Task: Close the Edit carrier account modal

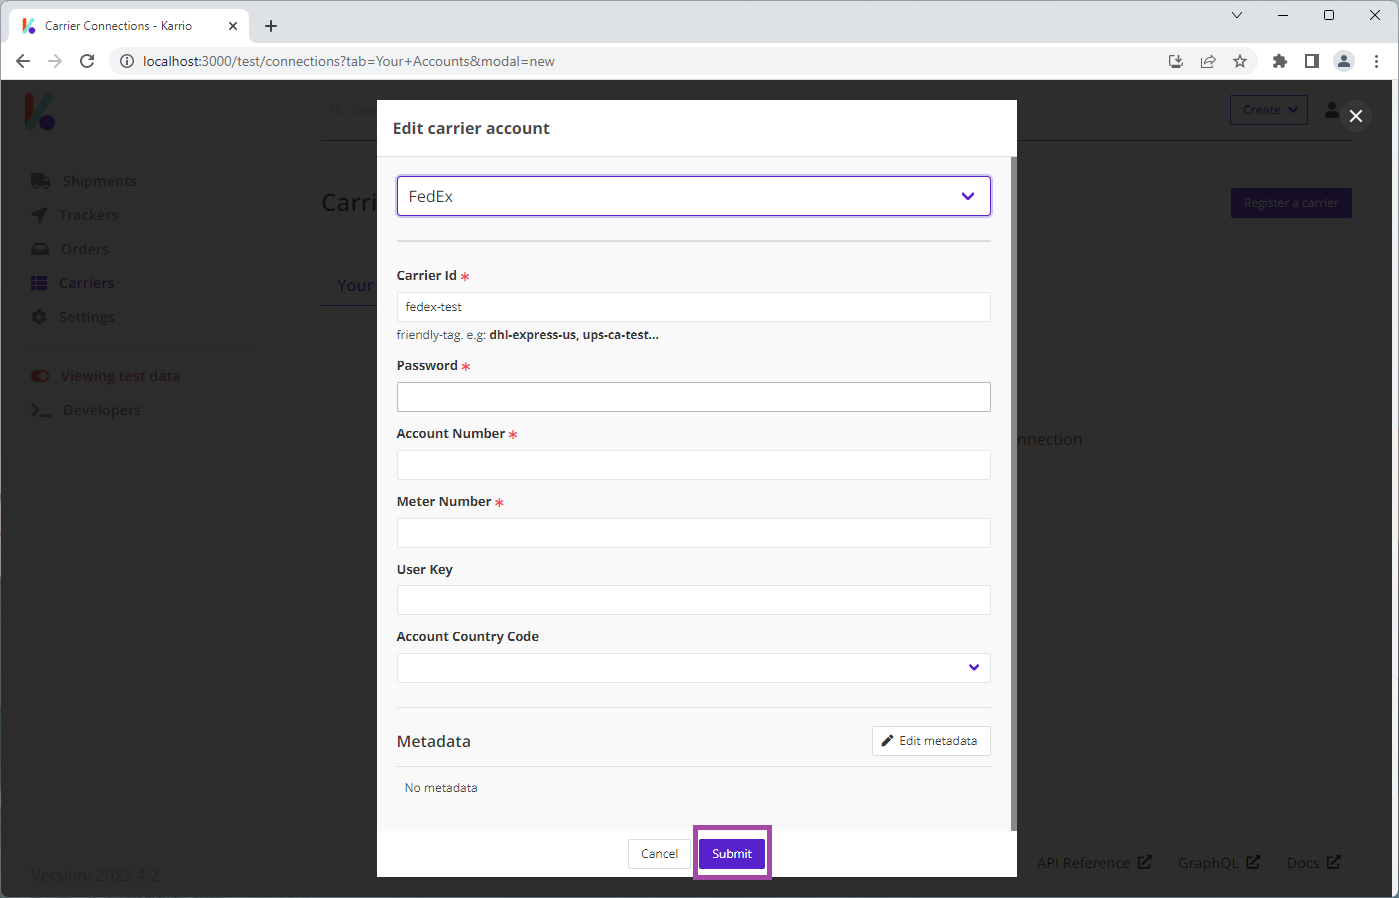Action: tap(1356, 116)
